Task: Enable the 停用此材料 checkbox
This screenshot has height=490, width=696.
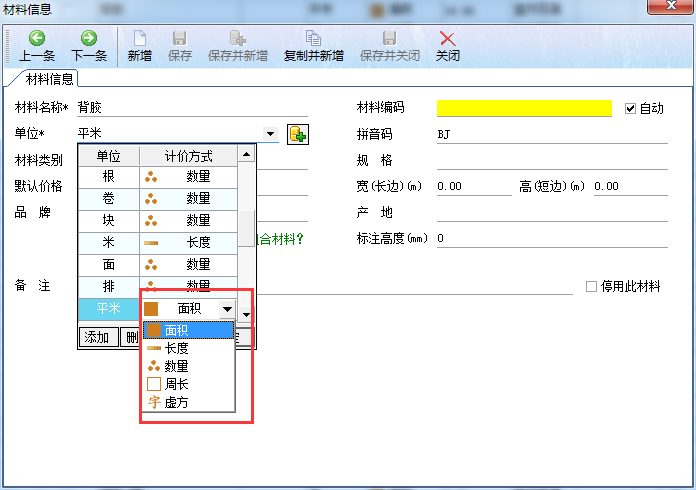Action: [x=592, y=287]
